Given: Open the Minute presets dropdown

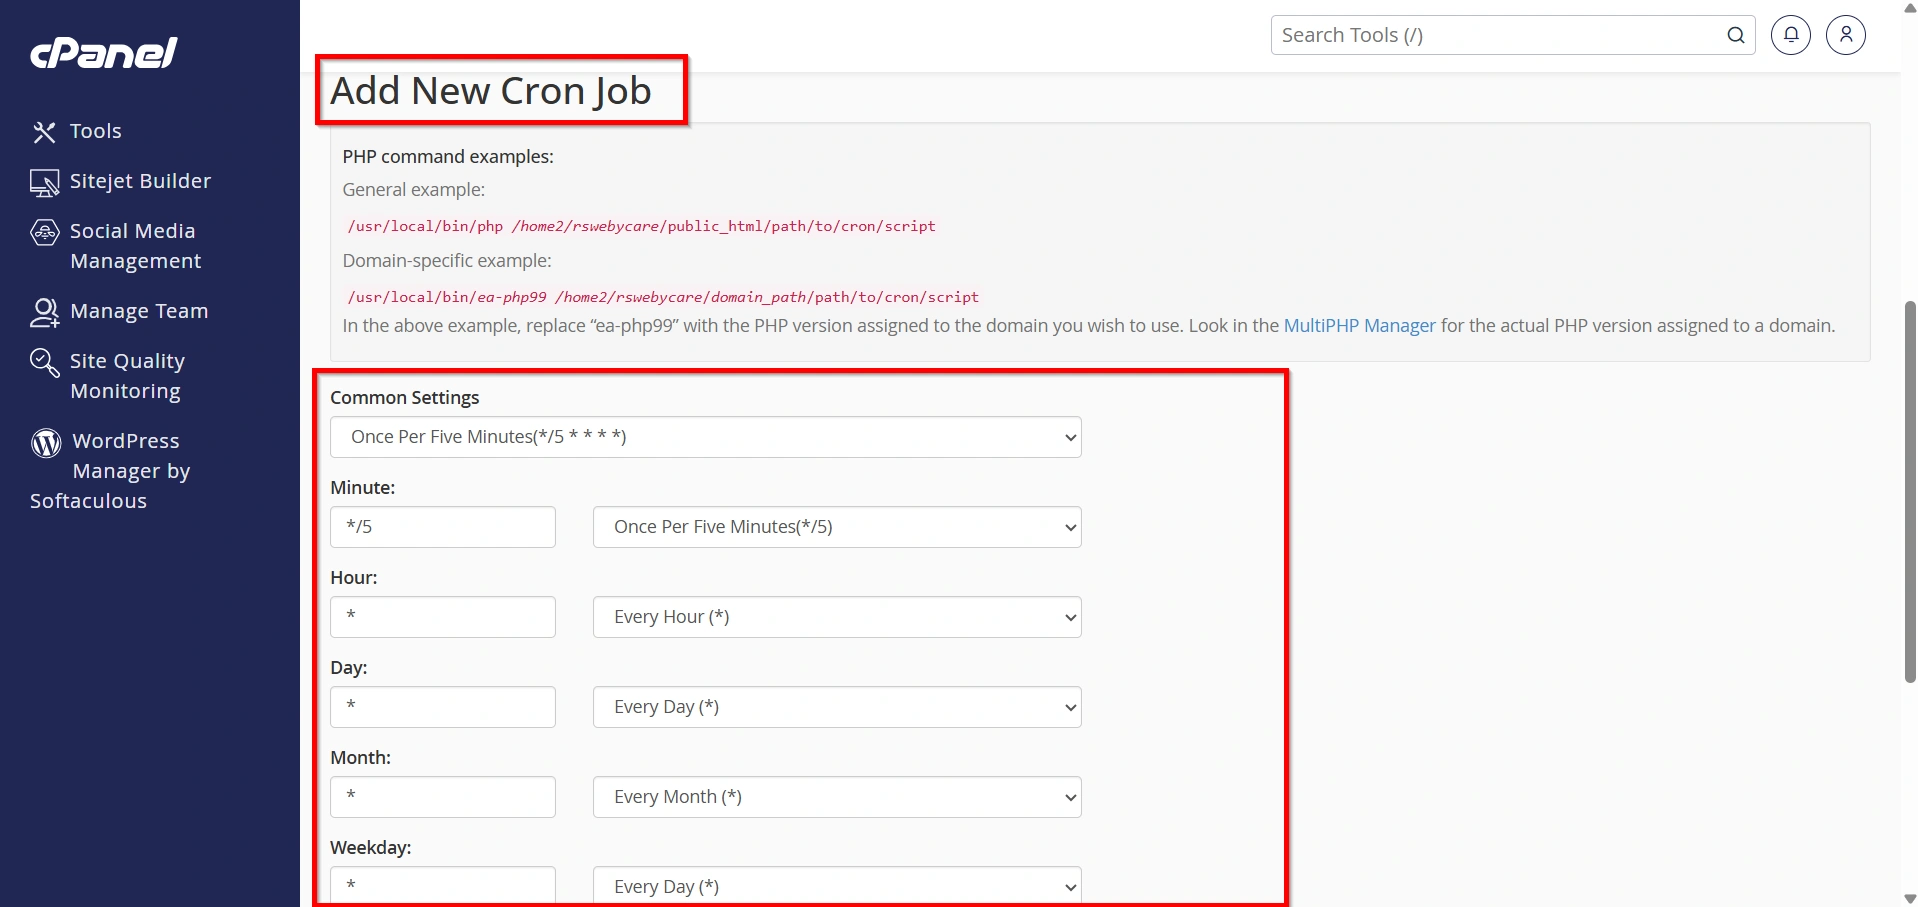Looking at the screenshot, I should point(837,527).
